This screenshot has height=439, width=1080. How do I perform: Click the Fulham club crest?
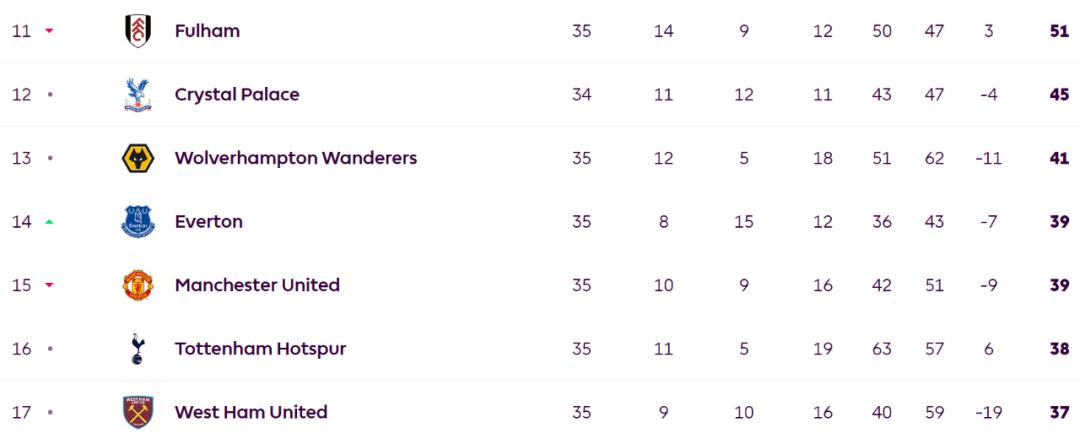[138, 31]
